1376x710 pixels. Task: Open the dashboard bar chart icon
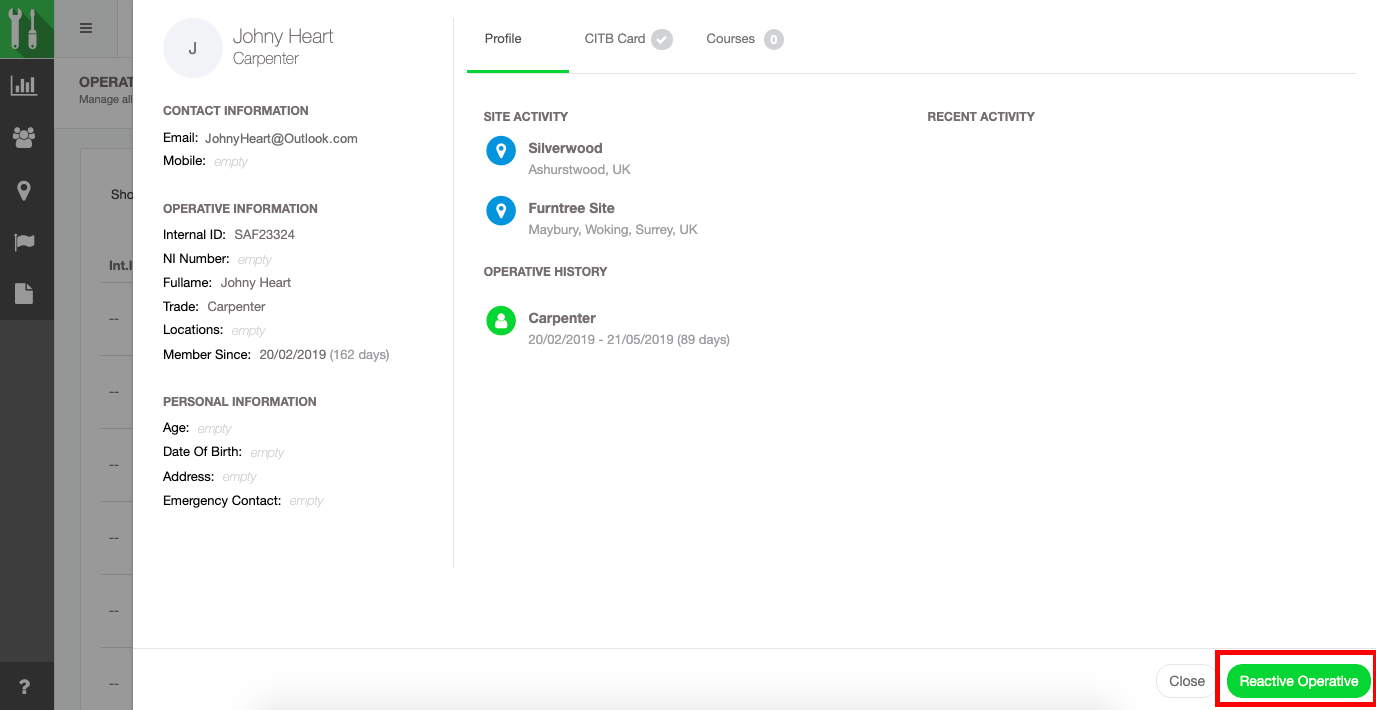pos(24,86)
